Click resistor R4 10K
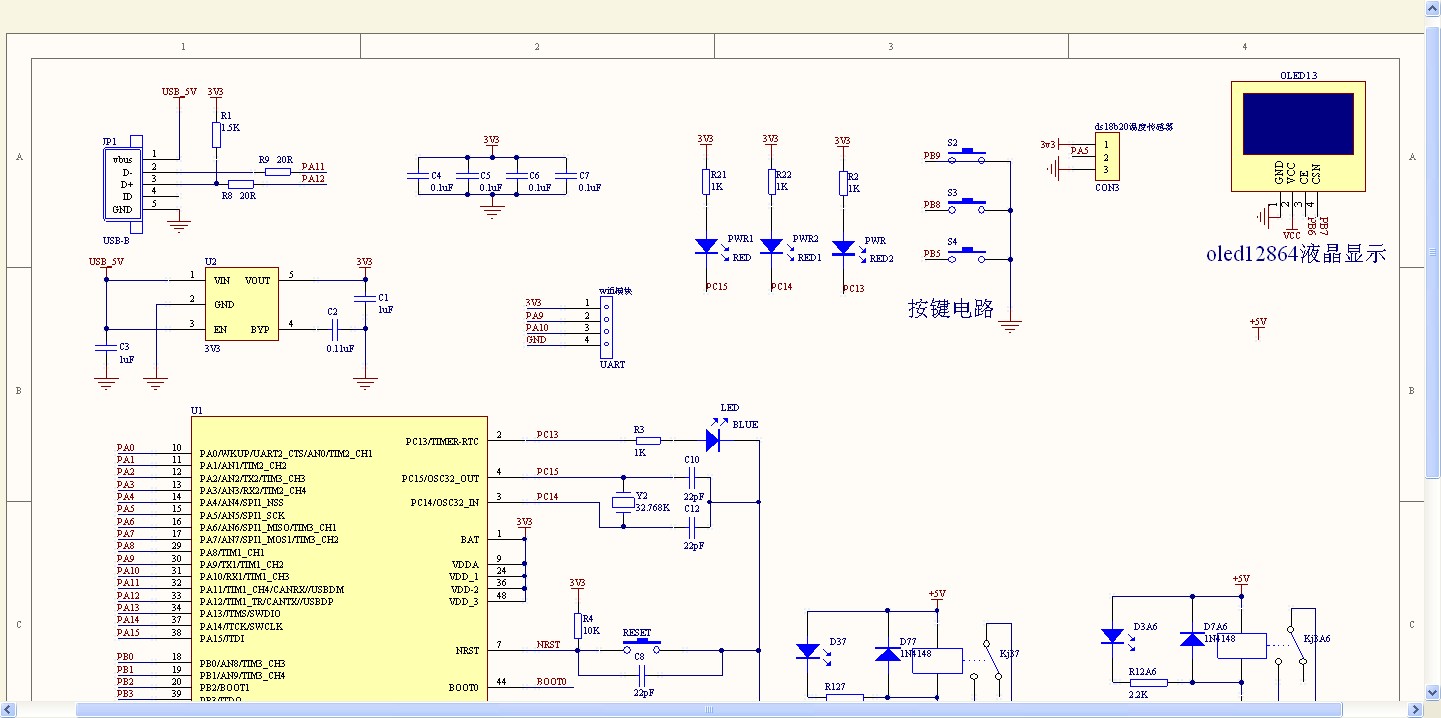This screenshot has width=1441, height=718. coord(577,626)
